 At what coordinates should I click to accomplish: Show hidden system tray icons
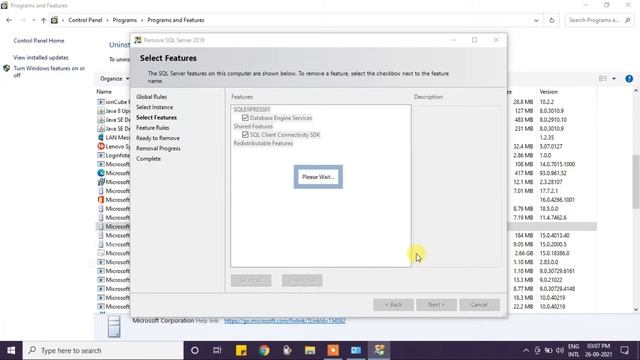click(526, 351)
